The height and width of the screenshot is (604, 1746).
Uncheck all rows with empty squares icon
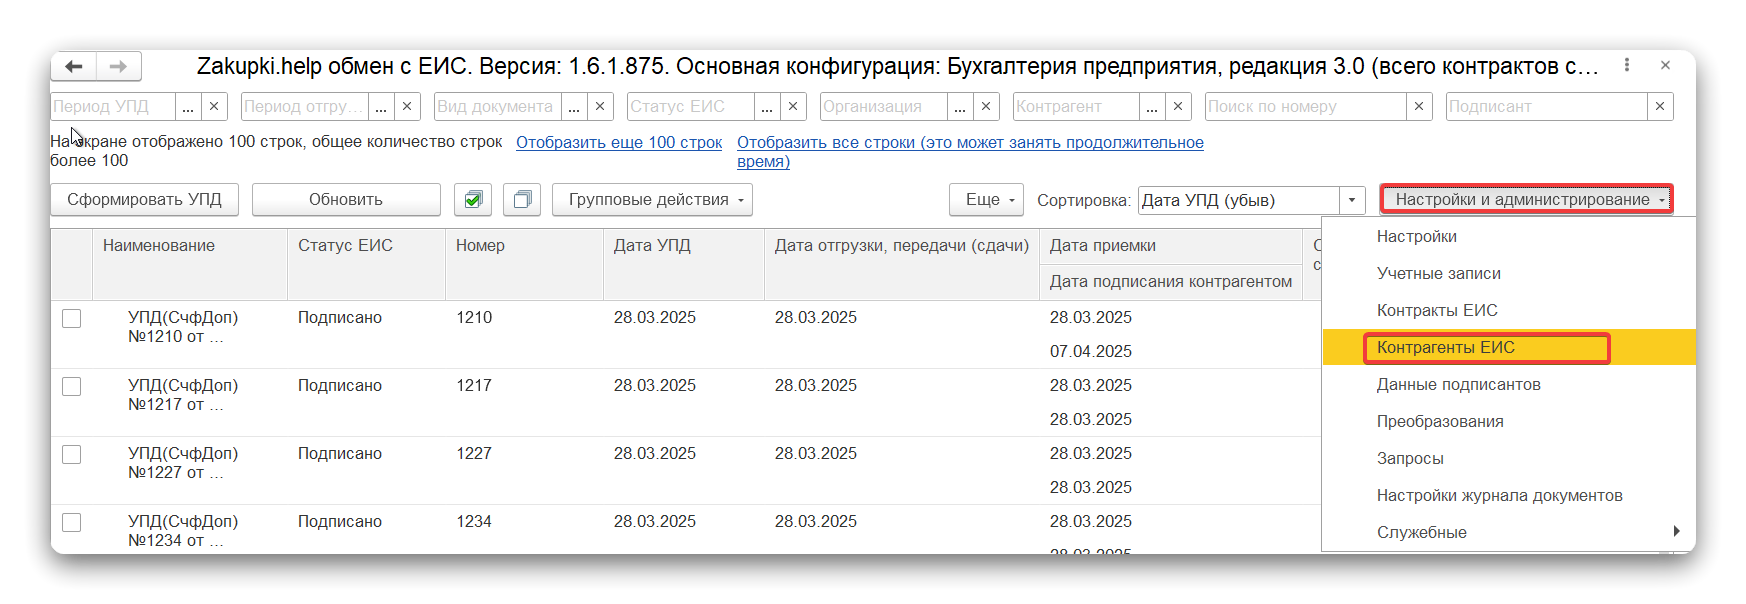point(522,200)
